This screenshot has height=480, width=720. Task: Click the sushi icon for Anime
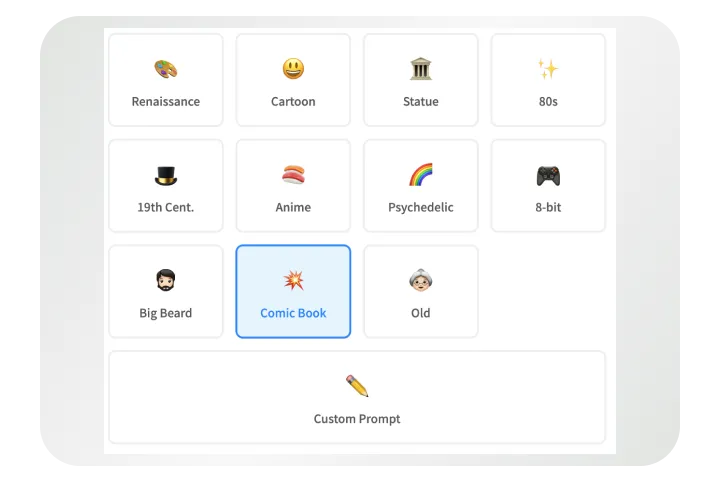[x=293, y=175]
